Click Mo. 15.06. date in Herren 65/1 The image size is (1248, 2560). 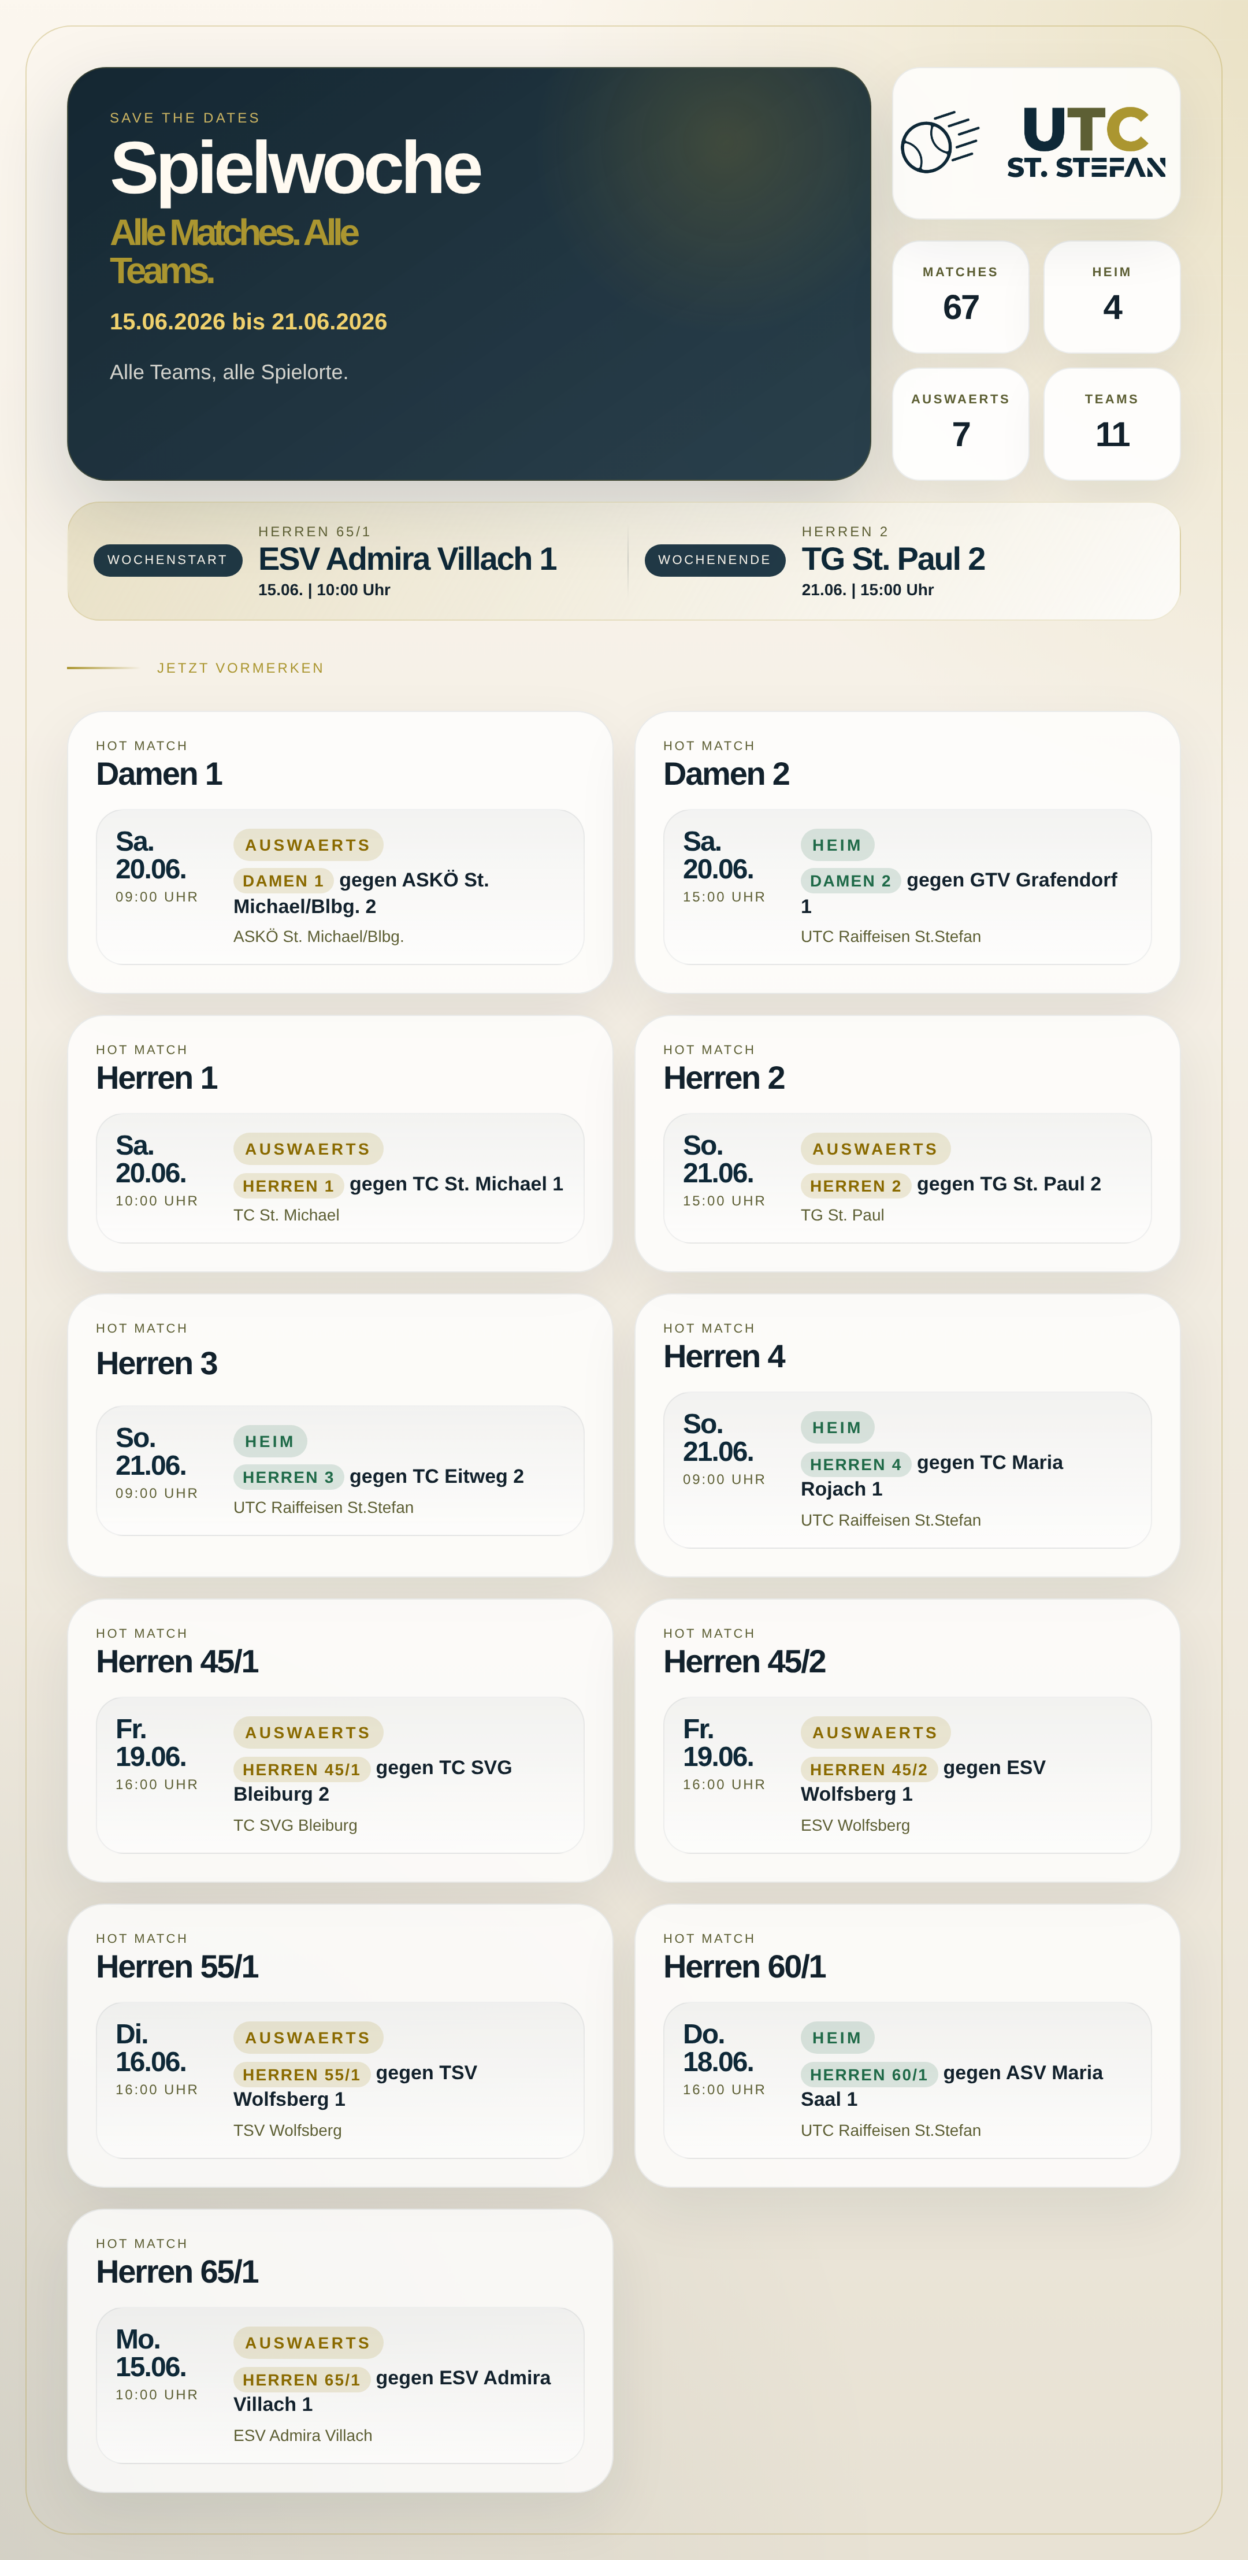150,2353
